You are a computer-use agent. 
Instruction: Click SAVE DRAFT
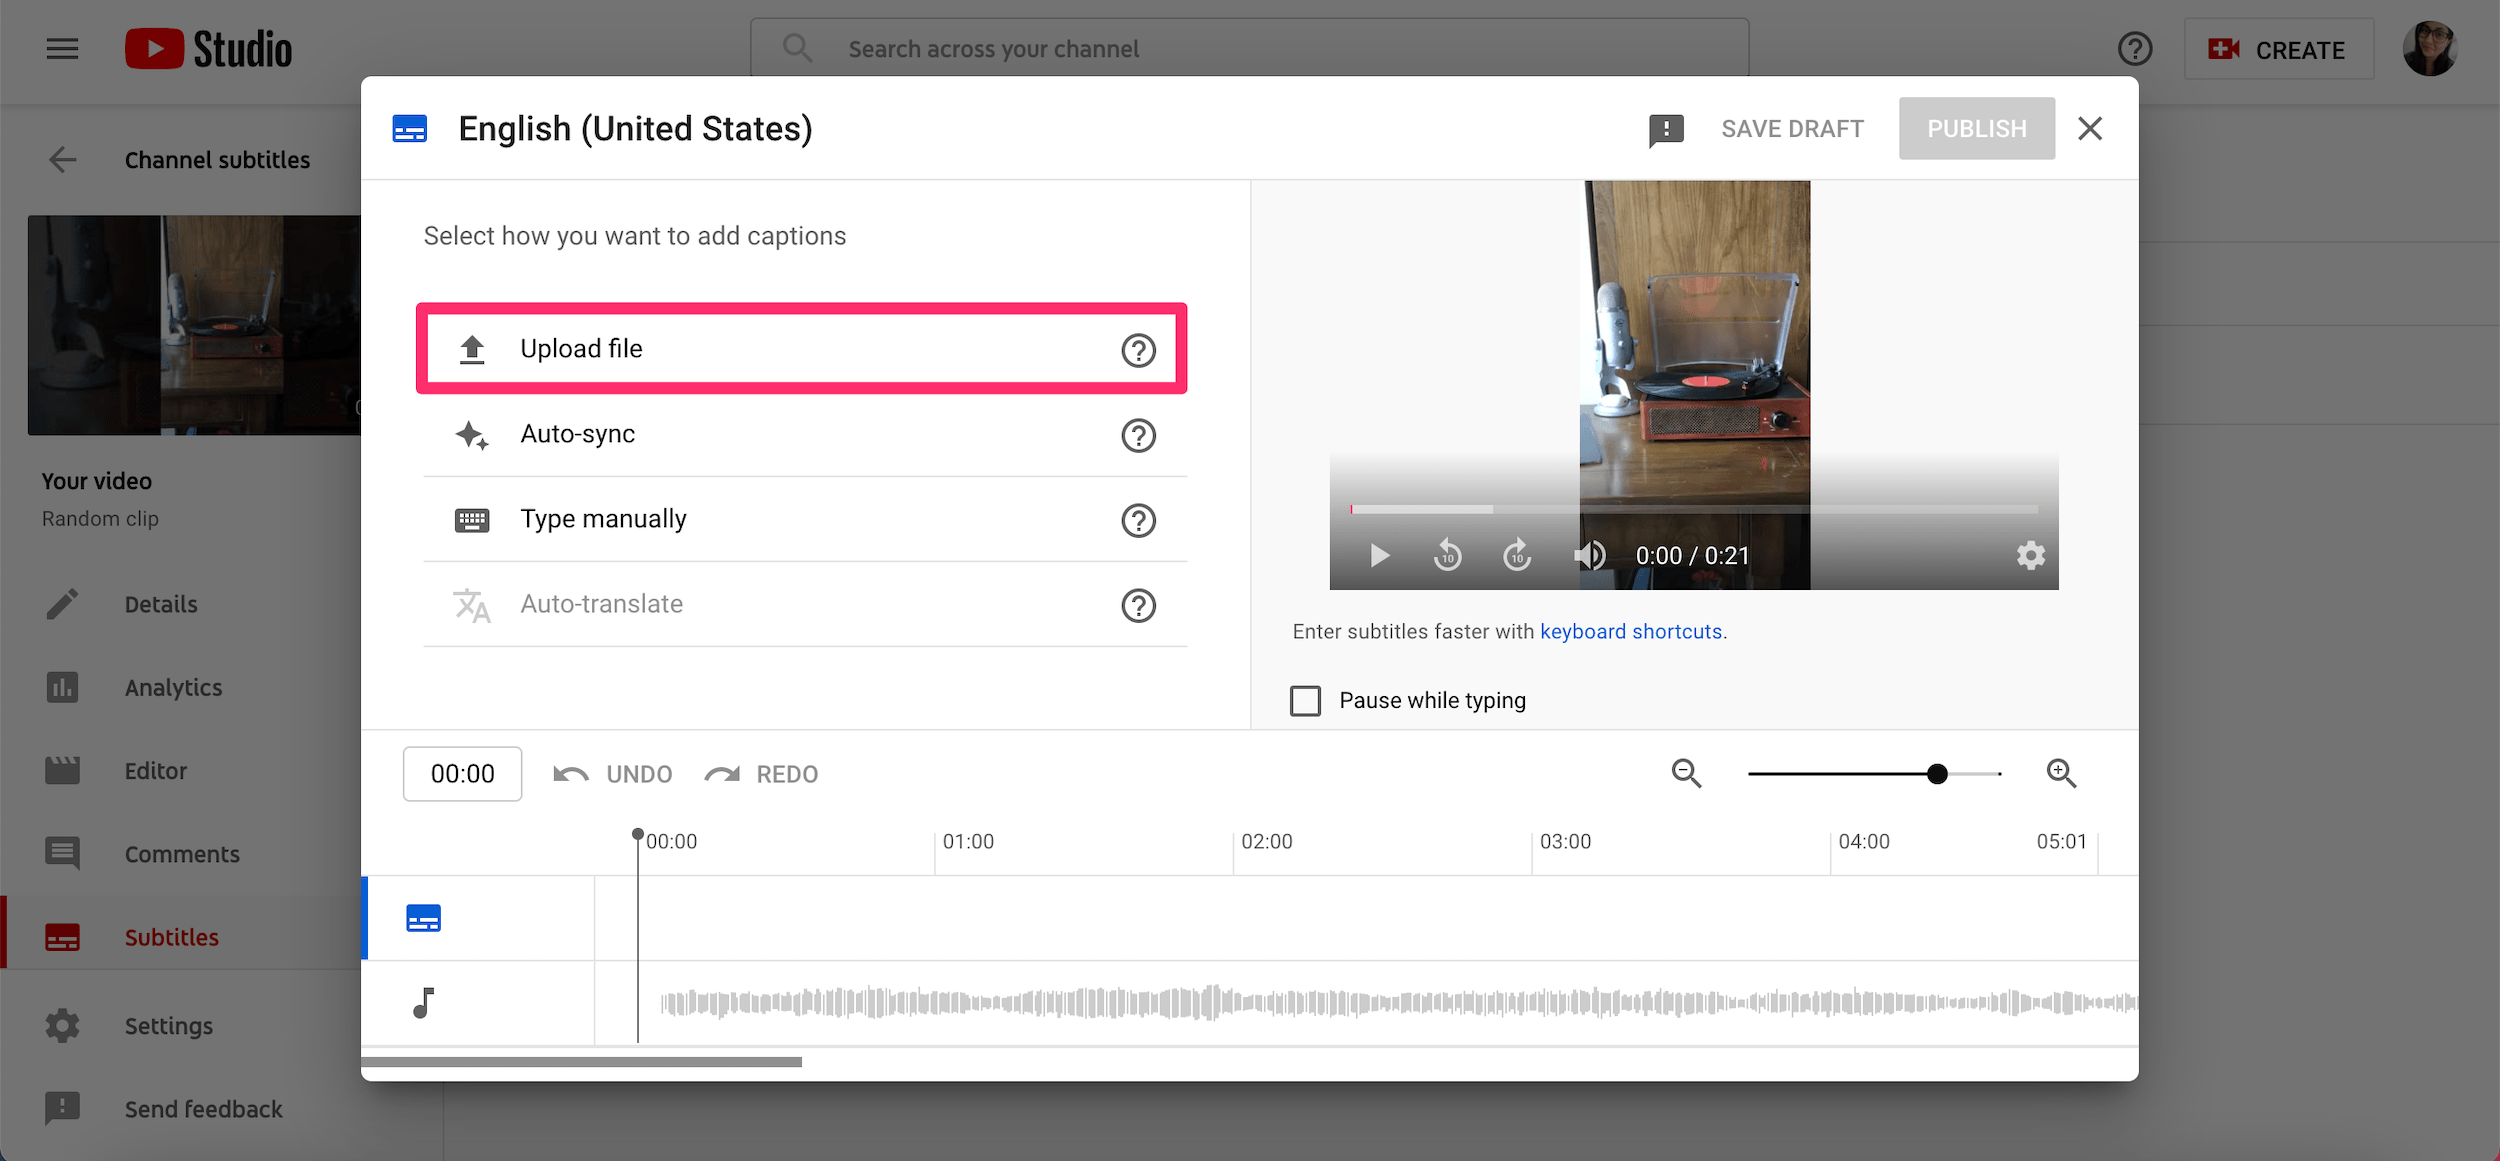click(1792, 129)
